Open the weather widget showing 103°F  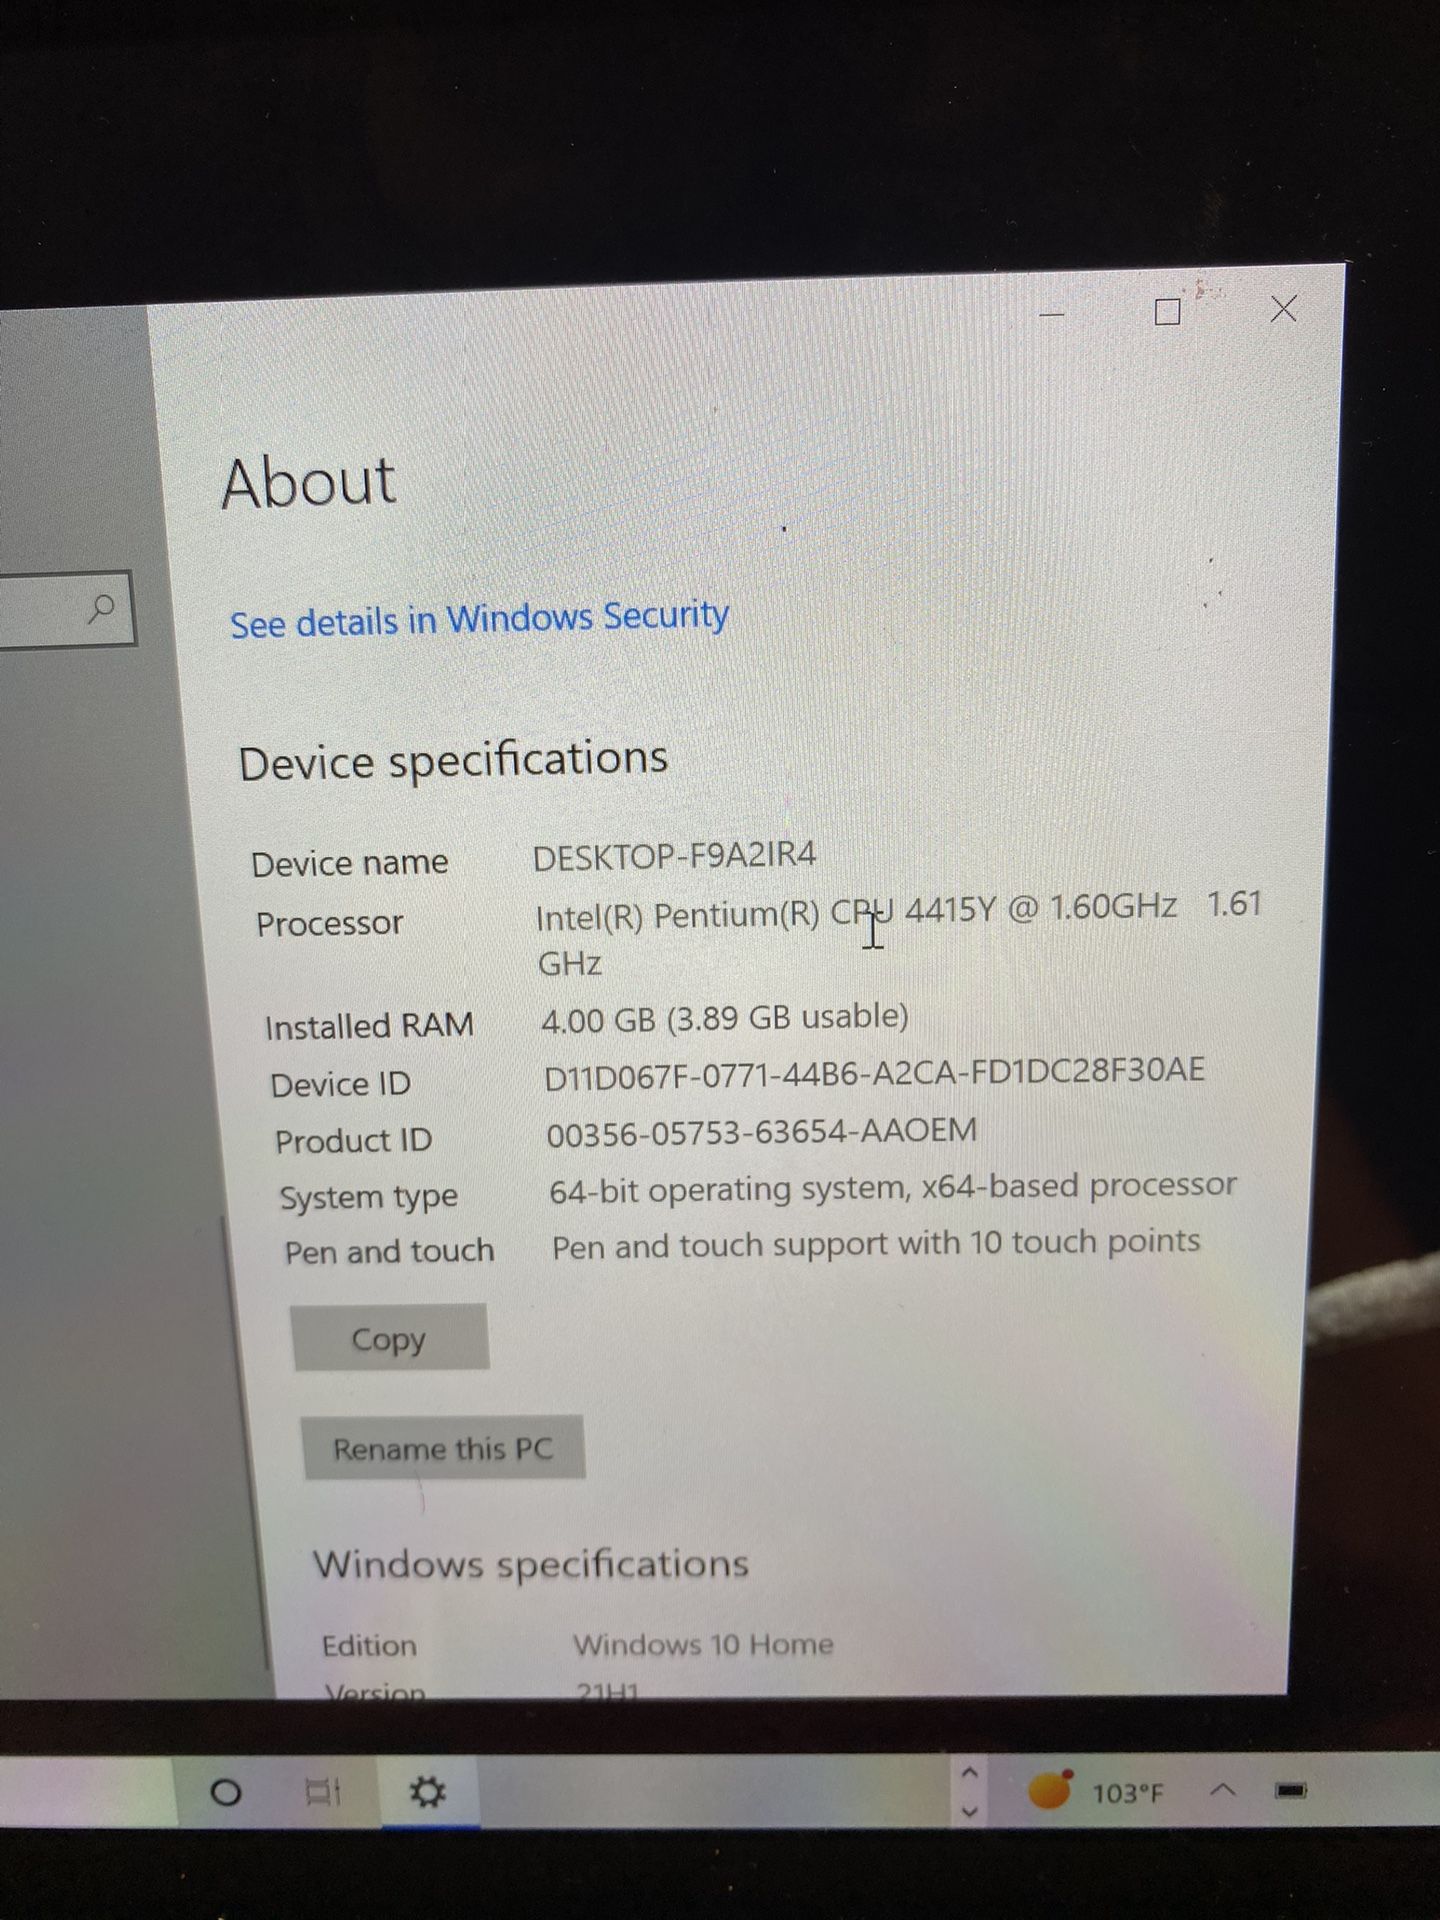pyautogui.click(x=1097, y=1792)
